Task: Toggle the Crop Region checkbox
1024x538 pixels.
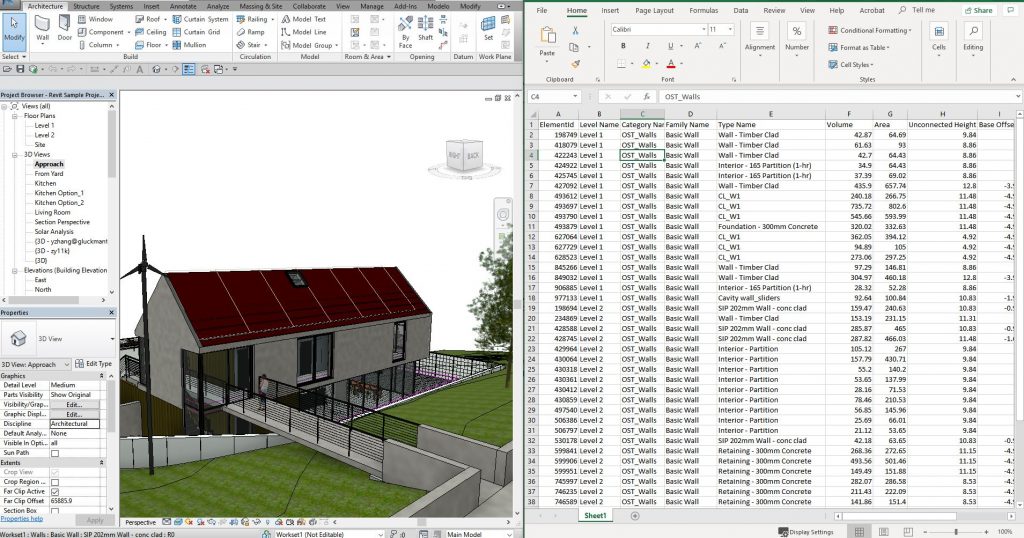Action: click(55, 482)
